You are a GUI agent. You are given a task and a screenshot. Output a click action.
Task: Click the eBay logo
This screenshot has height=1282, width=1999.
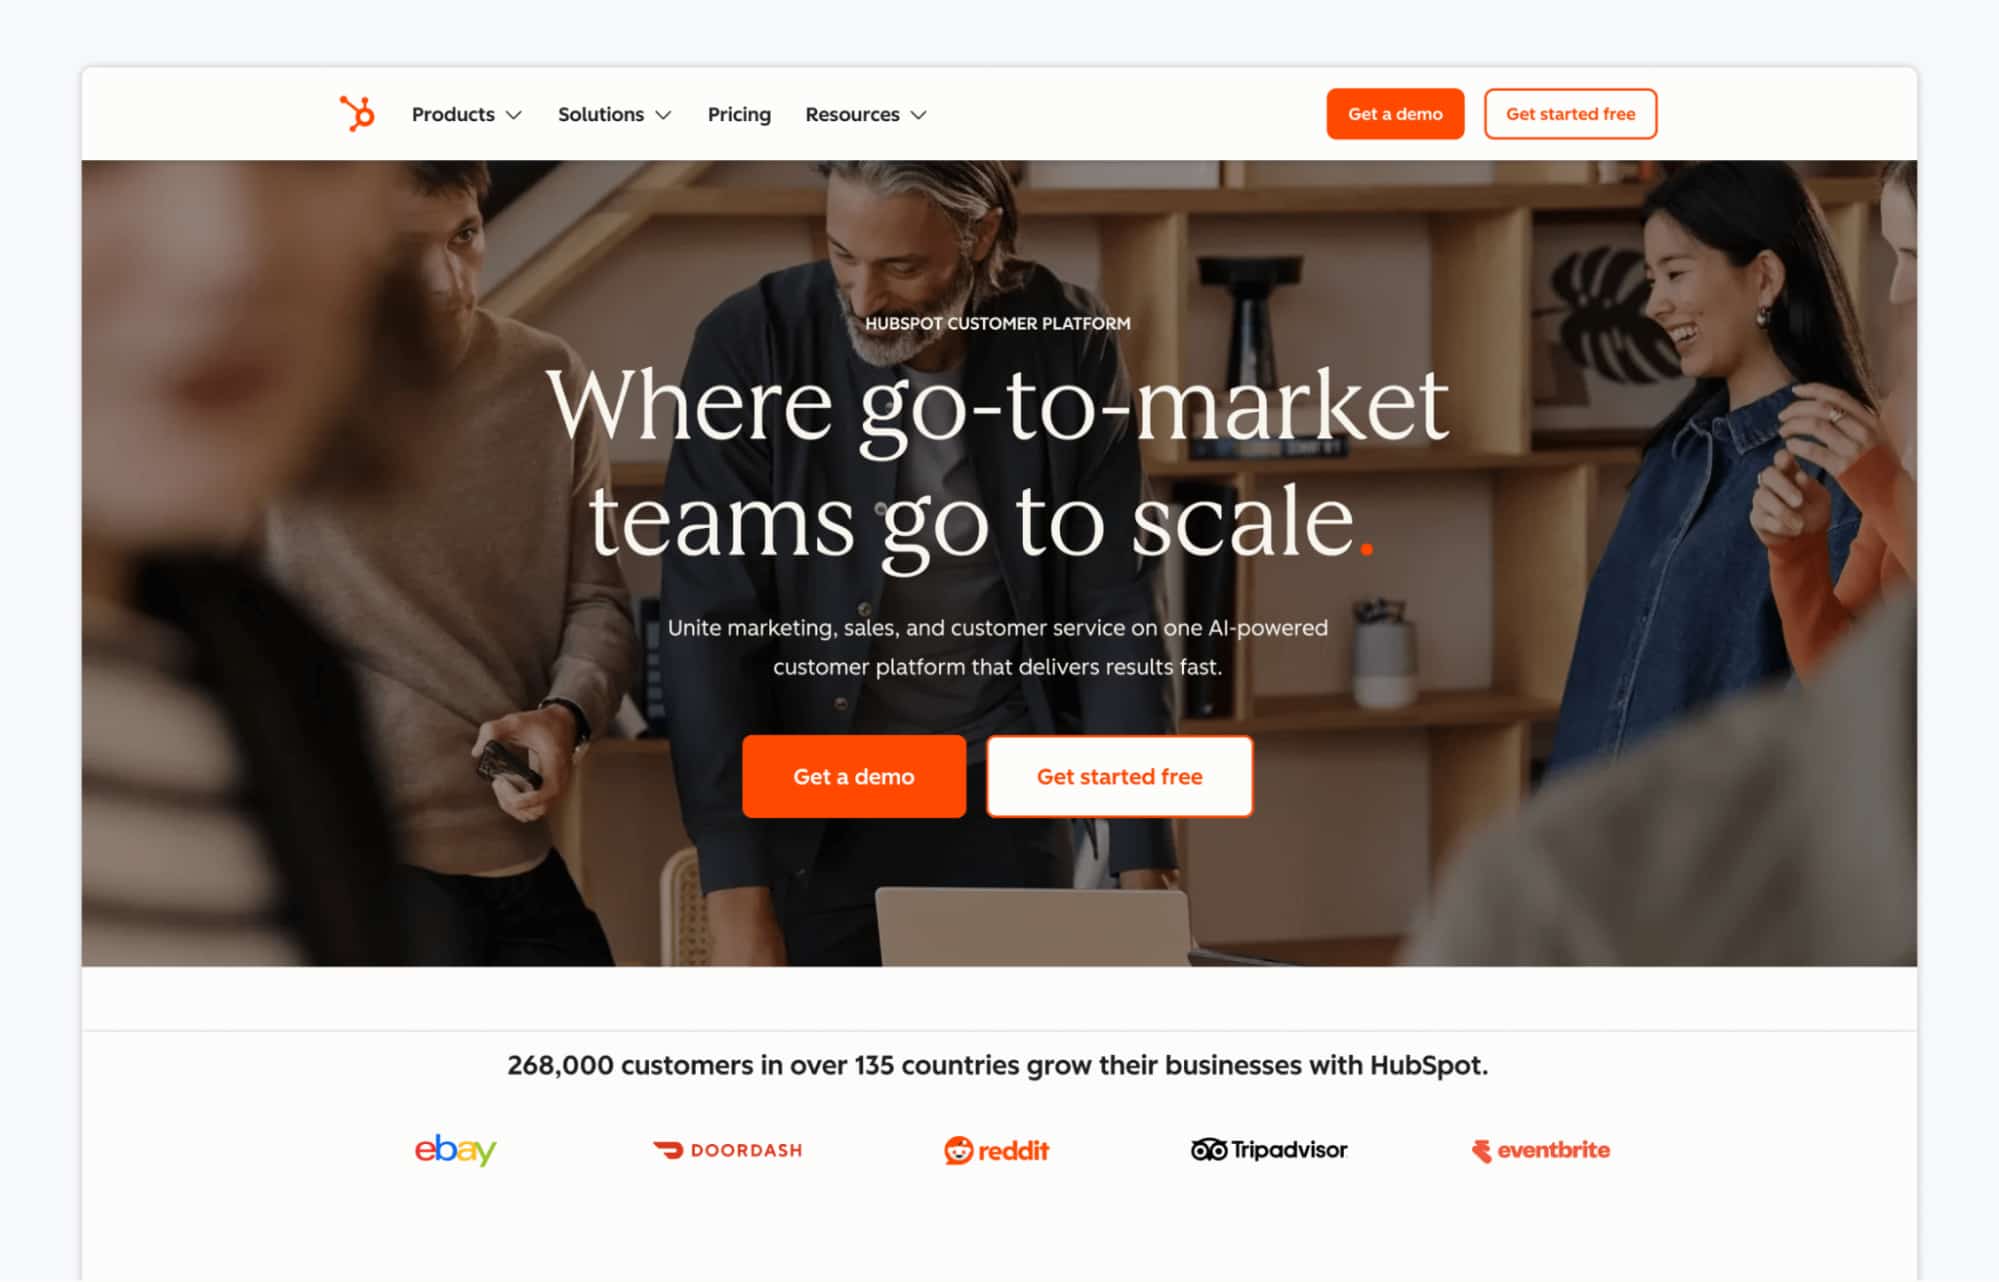[x=455, y=1150]
